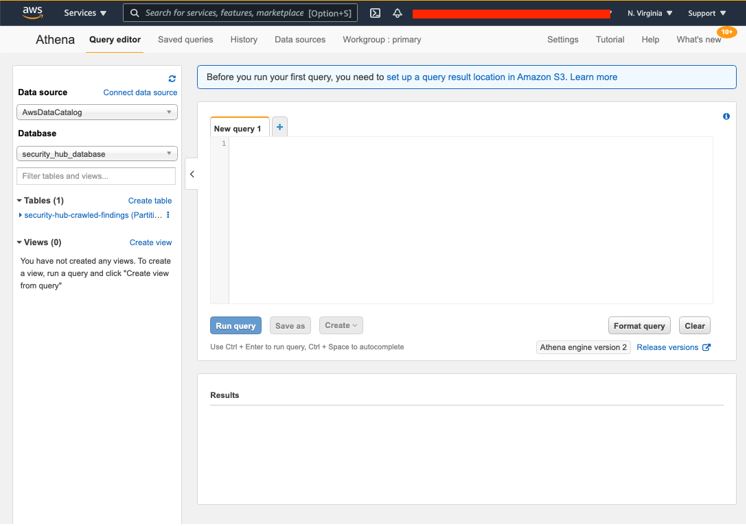Click Connect data source link

click(140, 92)
